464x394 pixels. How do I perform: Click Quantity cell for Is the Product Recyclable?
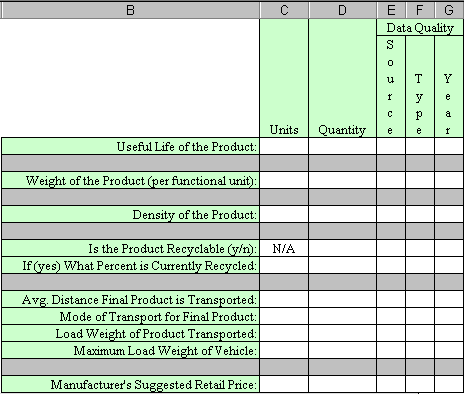pyautogui.click(x=342, y=248)
